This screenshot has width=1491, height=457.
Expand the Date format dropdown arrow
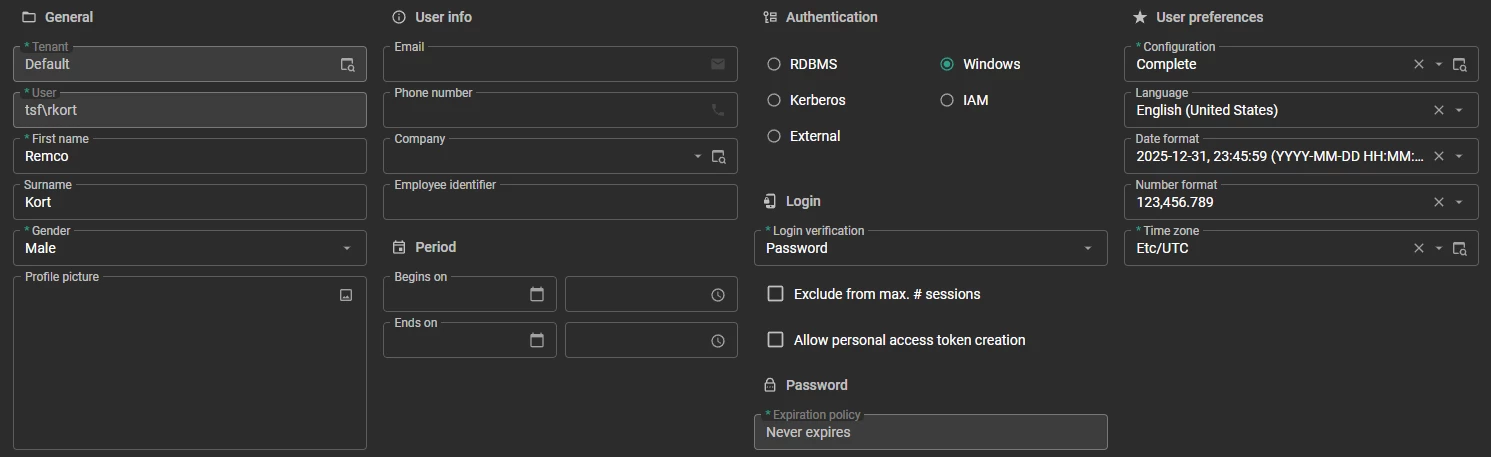1459,156
